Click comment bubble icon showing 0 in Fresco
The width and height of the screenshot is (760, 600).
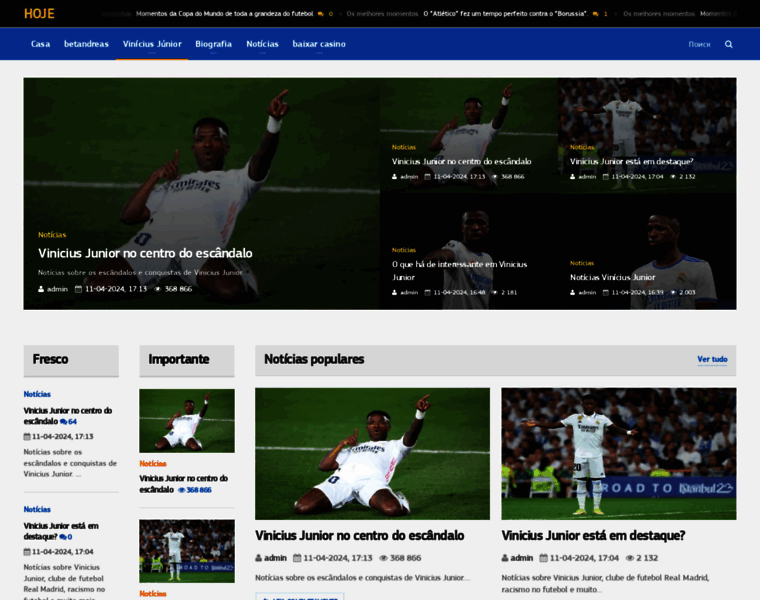[x=63, y=537]
